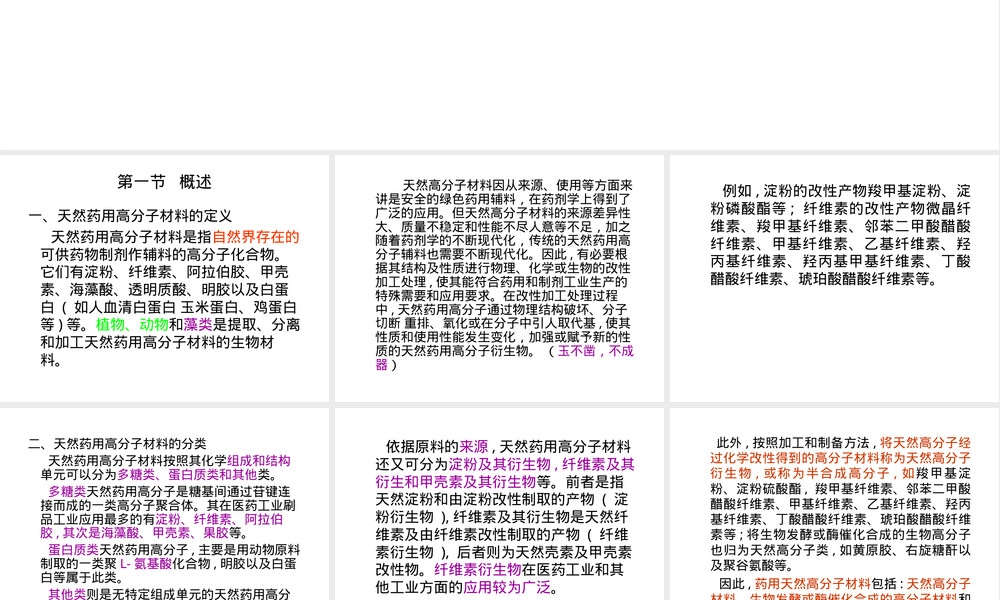The height and width of the screenshot is (600, 1000).
Task: Click the green text 植物、动物
Action: pyautogui.click(x=132, y=325)
